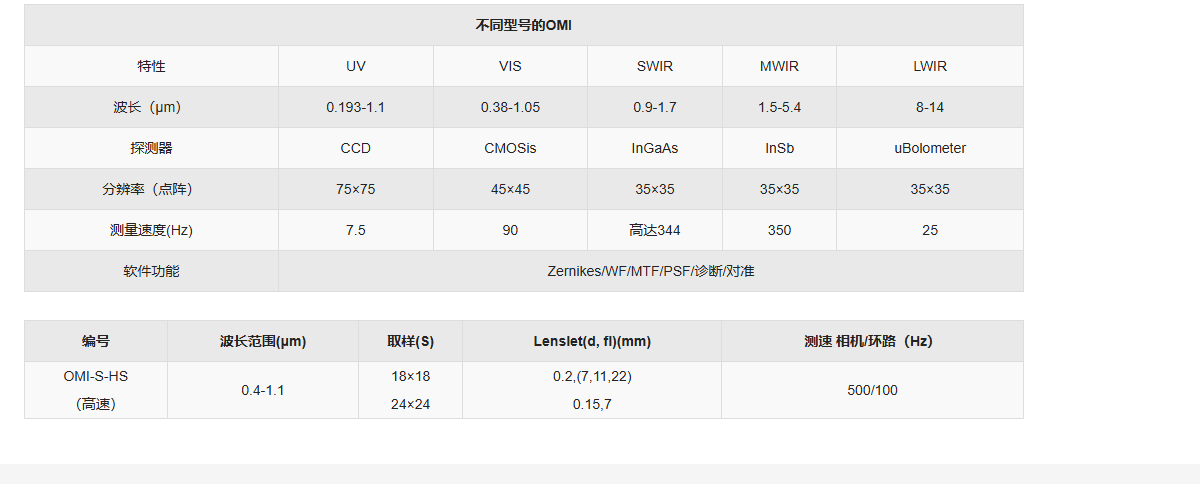Click the SWIR column header cell
The width and height of the screenshot is (1200, 484).
(655, 67)
